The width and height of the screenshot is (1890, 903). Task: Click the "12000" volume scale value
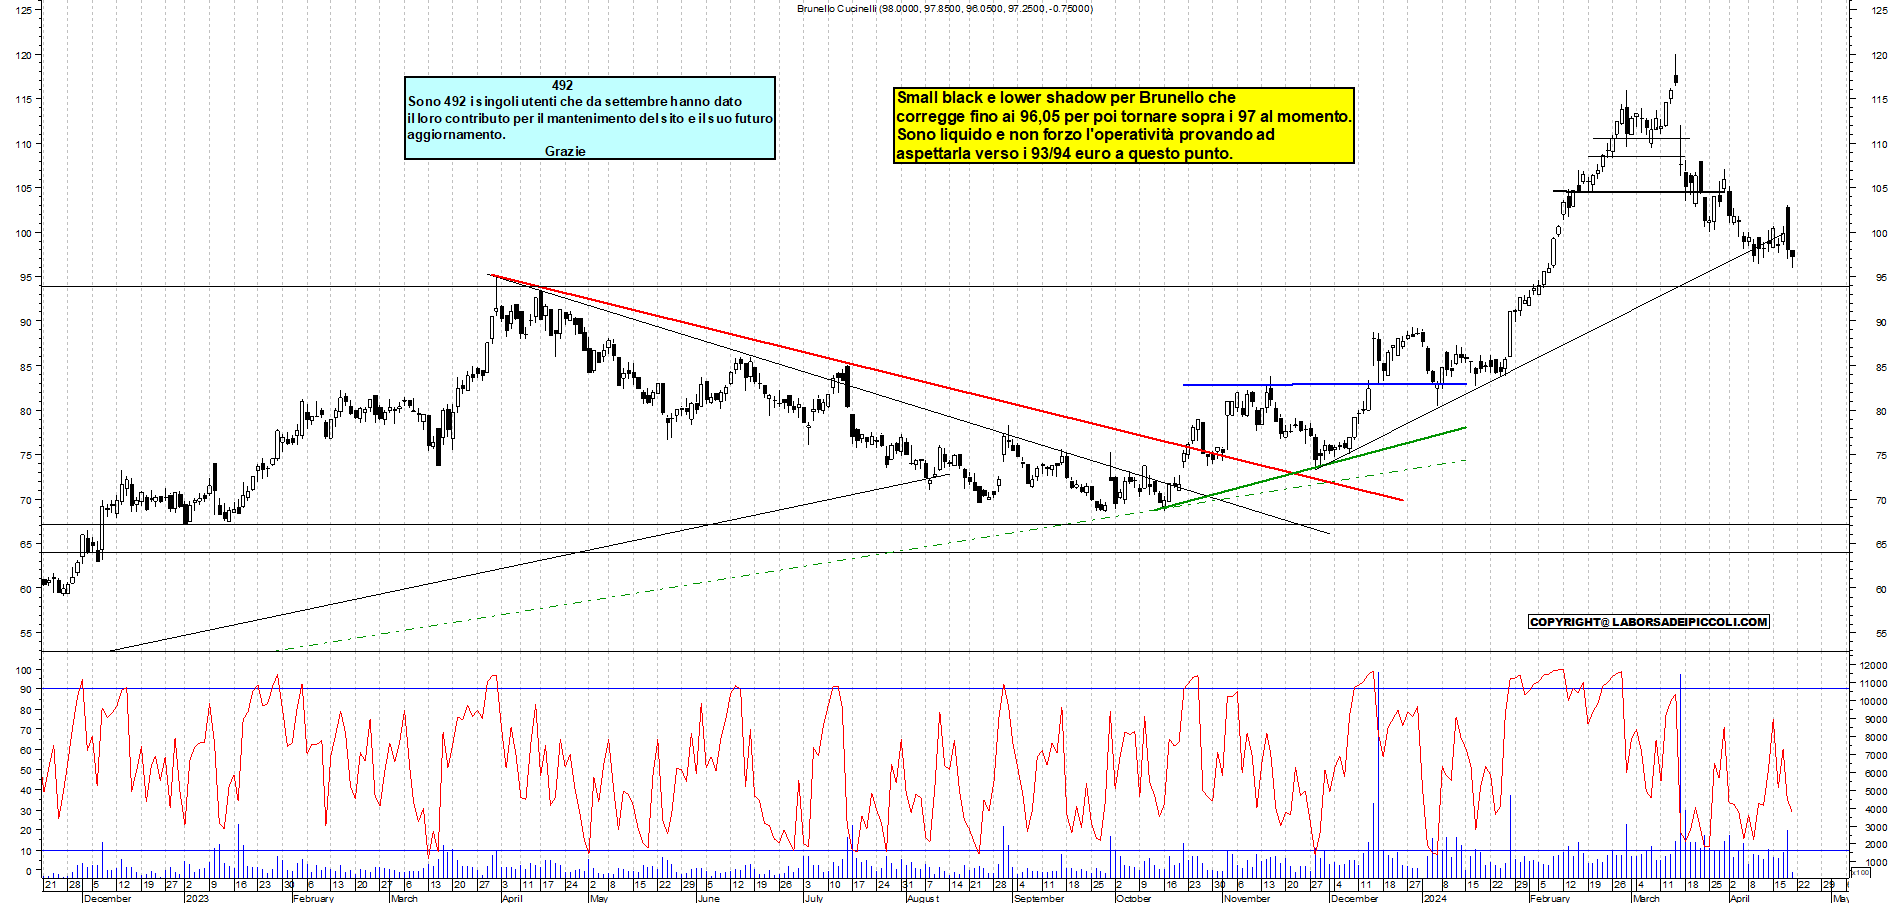[1873, 666]
